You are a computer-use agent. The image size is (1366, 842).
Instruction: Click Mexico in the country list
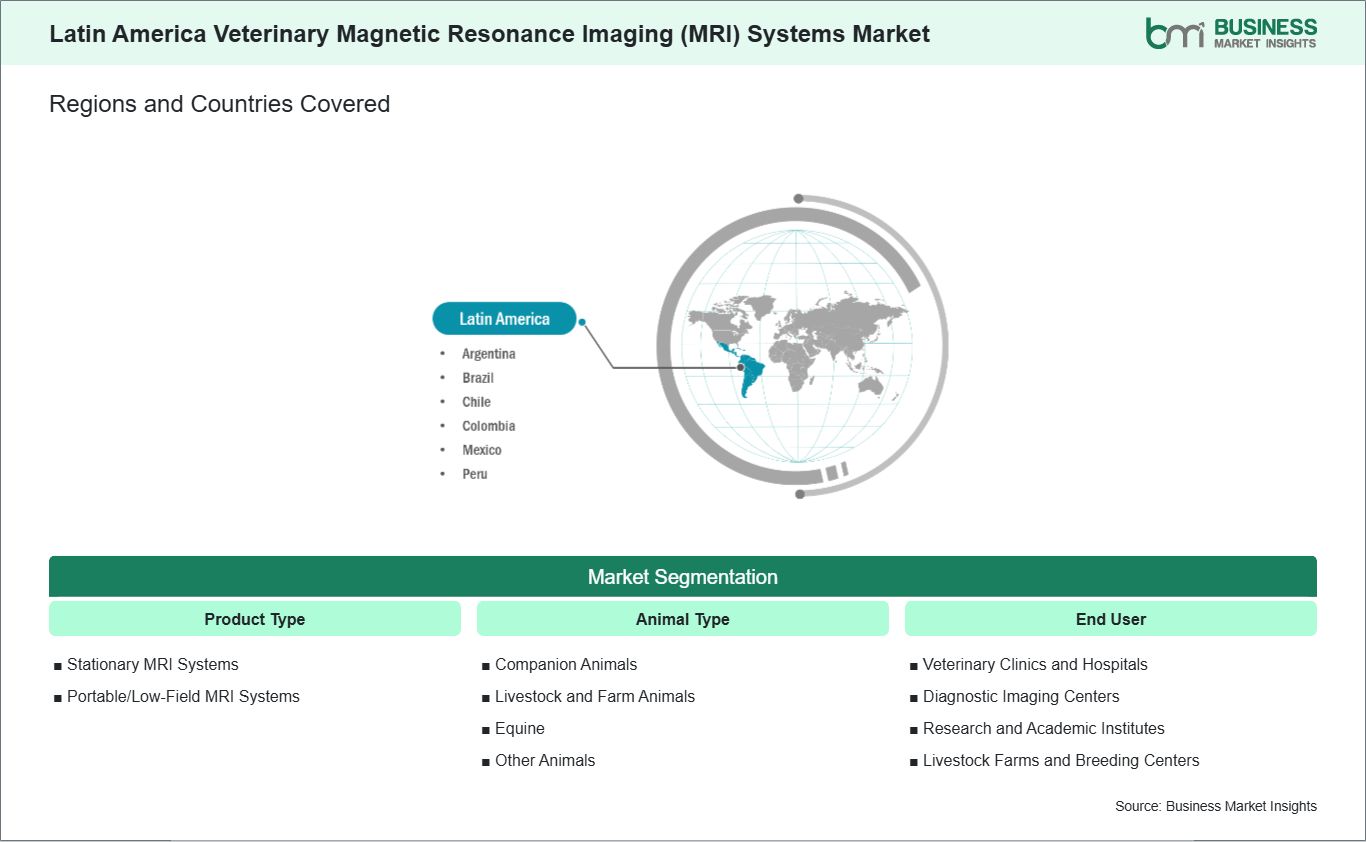[x=482, y=450]
